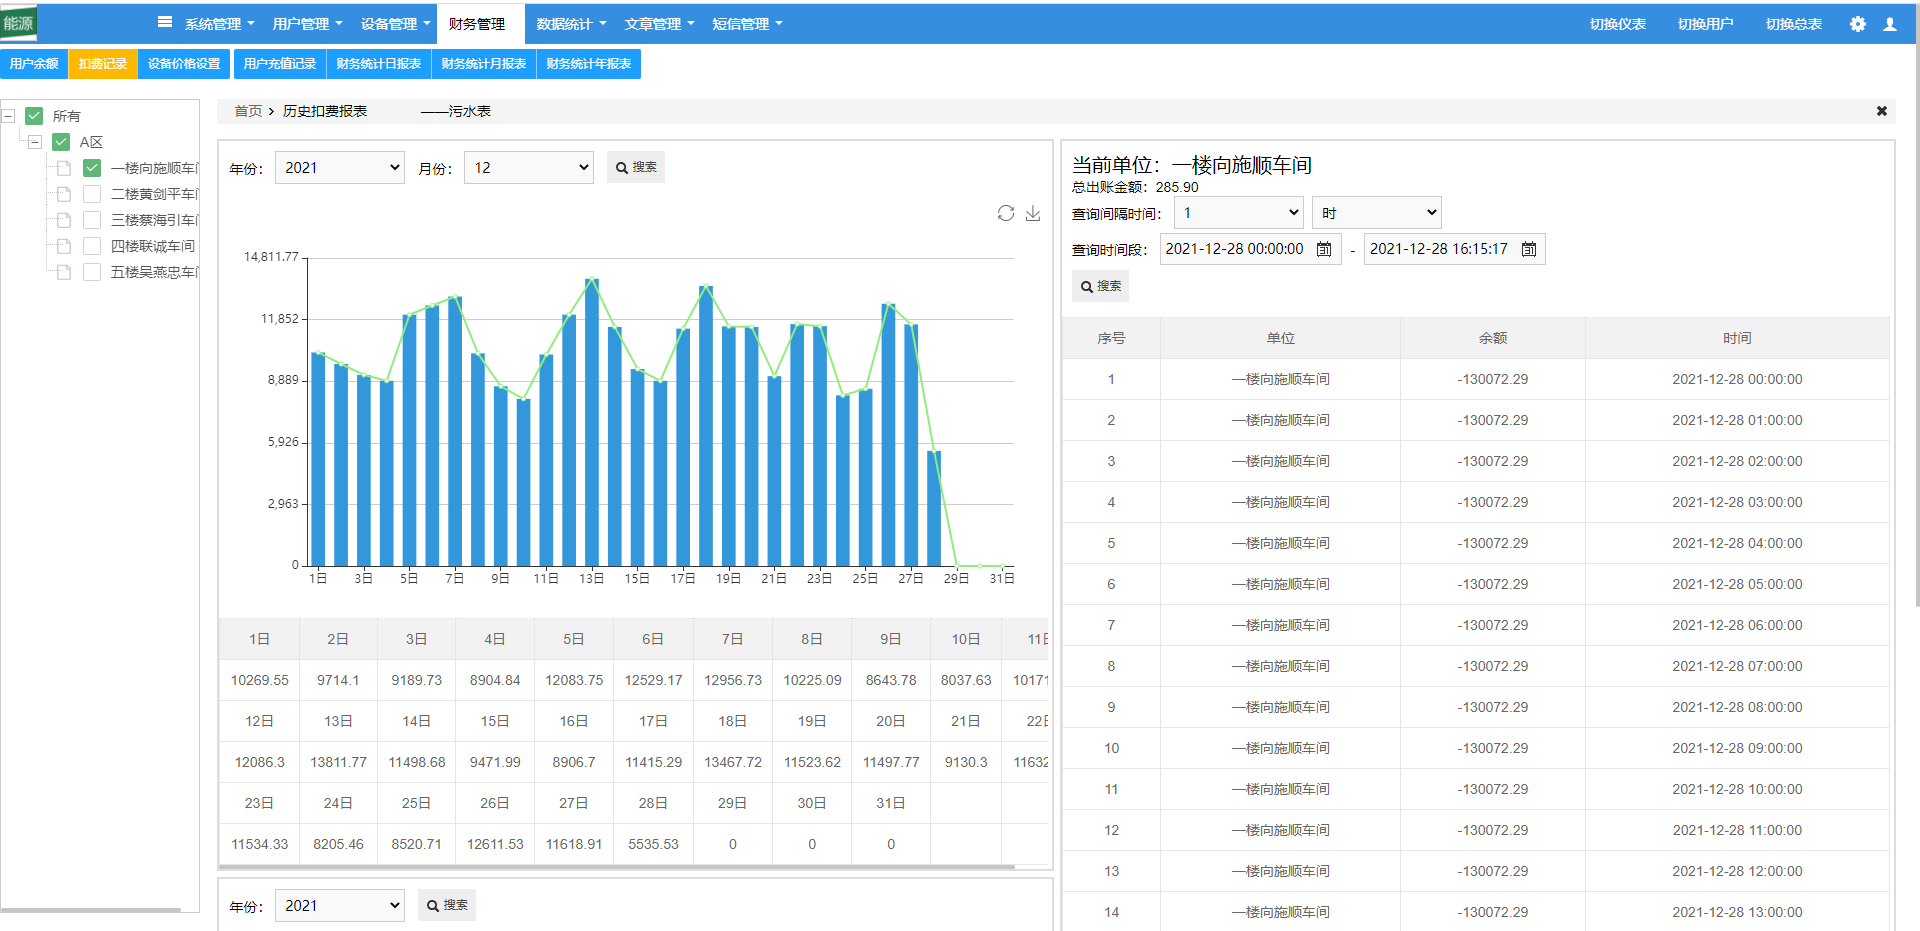Screen dimensions: 1920x931
Task: Click 切换总表 link
Action: 1794,24
